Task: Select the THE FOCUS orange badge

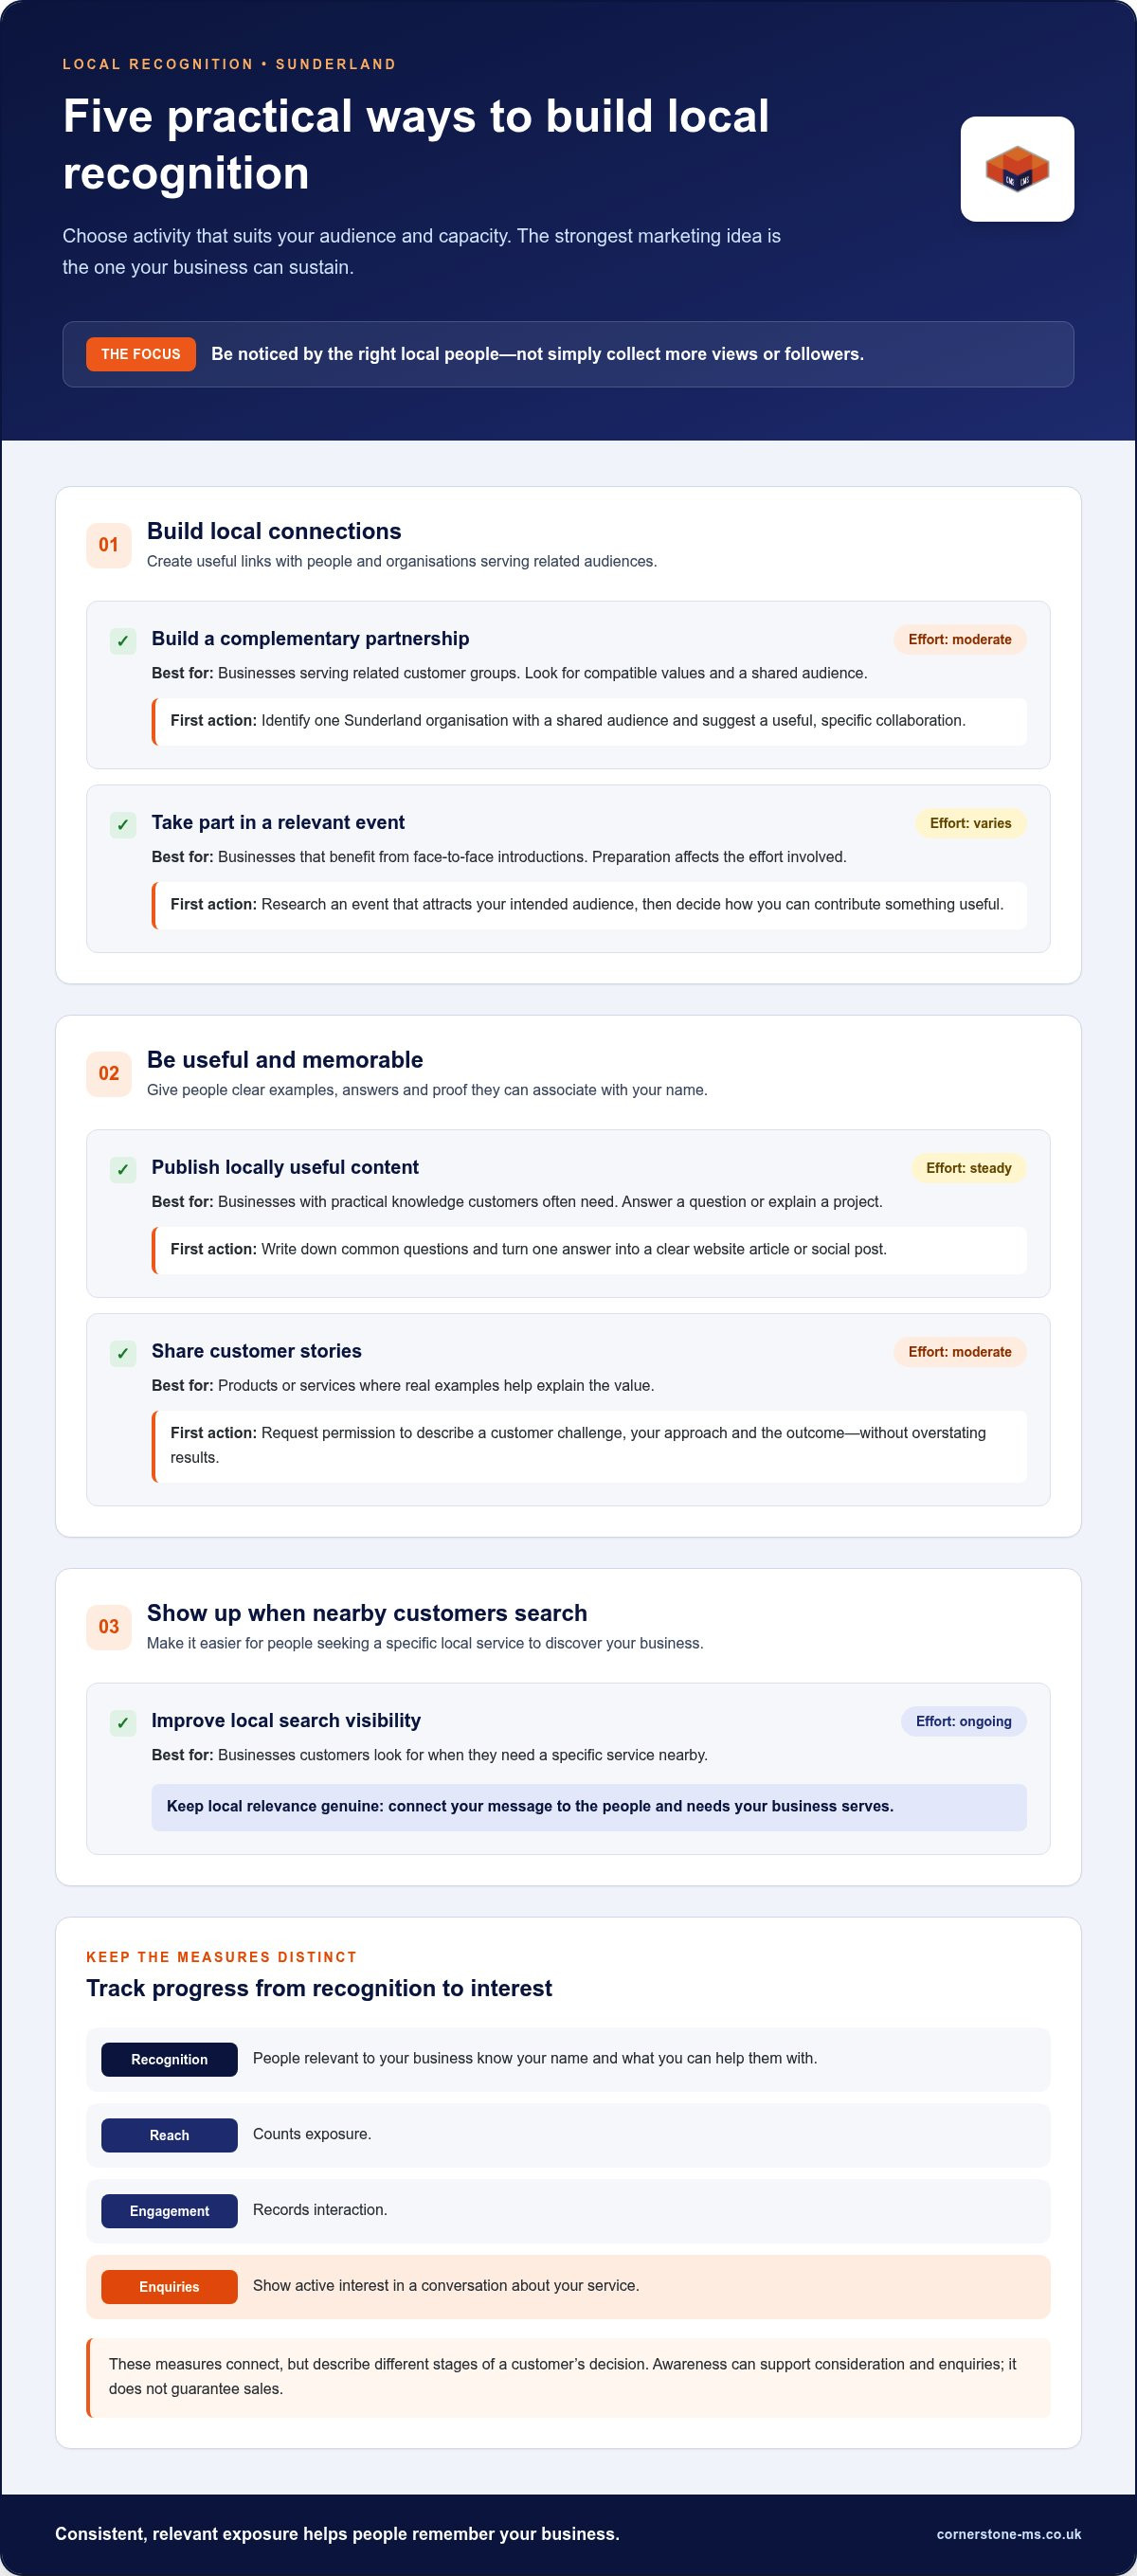Action: point(141,354)
